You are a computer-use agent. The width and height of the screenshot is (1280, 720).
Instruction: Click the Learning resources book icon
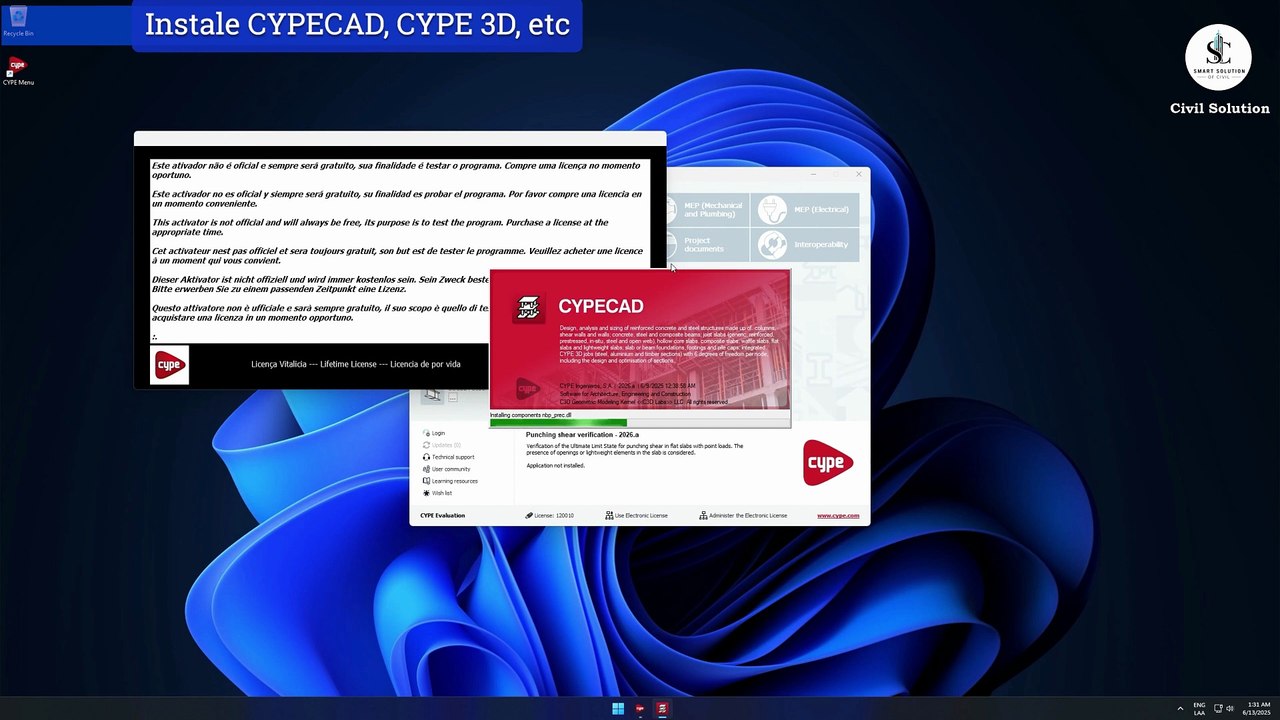pyautogui.click(x=426, y=481)
